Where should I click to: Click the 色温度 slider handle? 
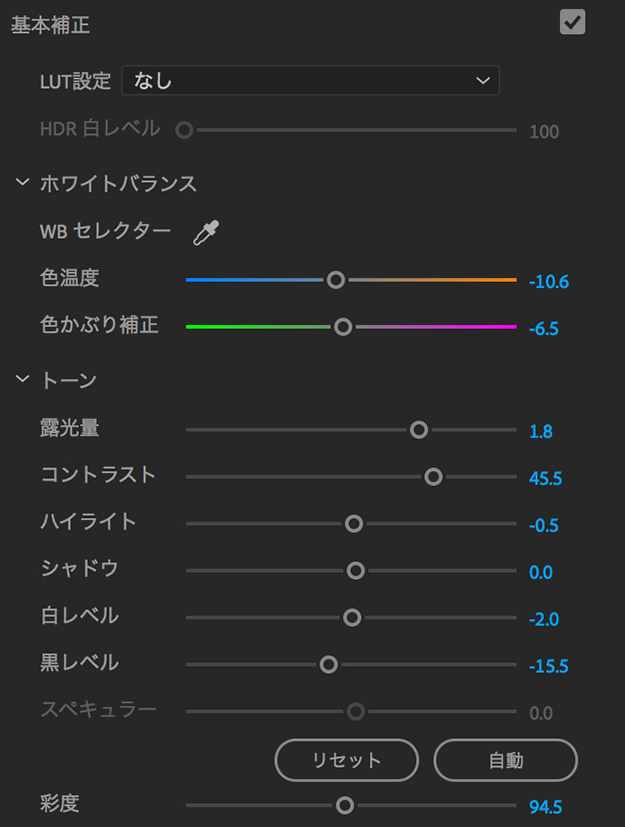[x=336, y=280]
